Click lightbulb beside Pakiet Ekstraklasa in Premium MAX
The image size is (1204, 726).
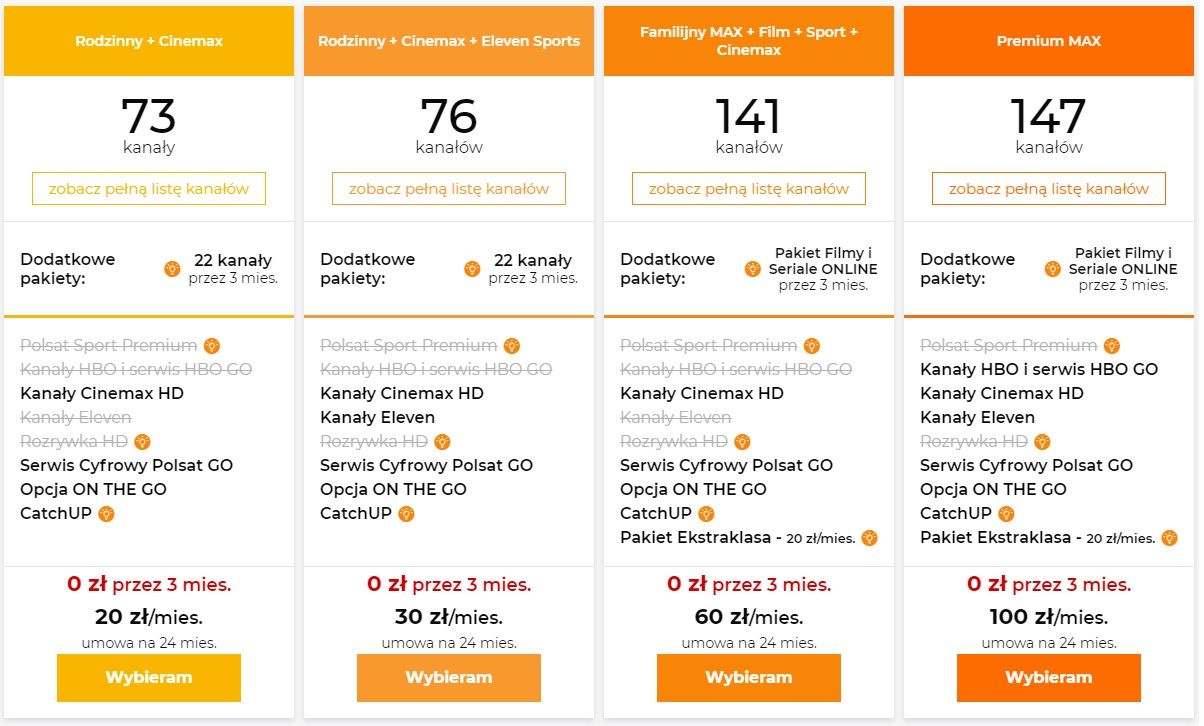(x=1169, y=538)
